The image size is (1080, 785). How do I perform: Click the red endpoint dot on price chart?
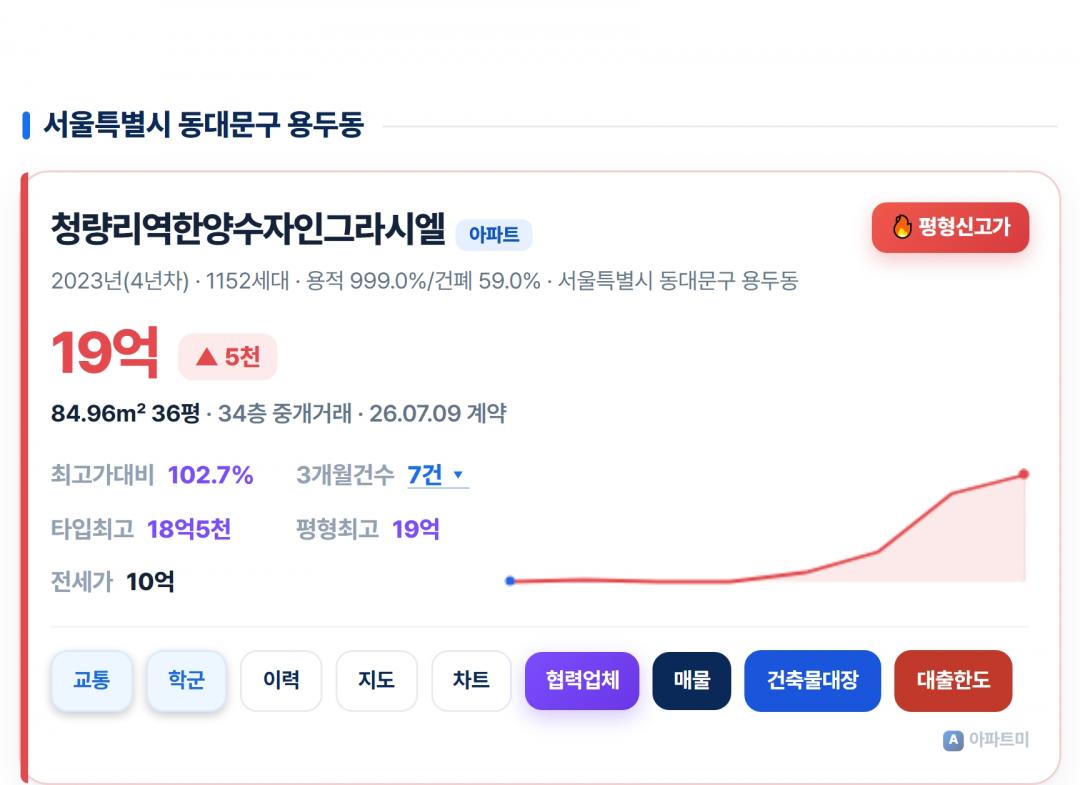1024,474
